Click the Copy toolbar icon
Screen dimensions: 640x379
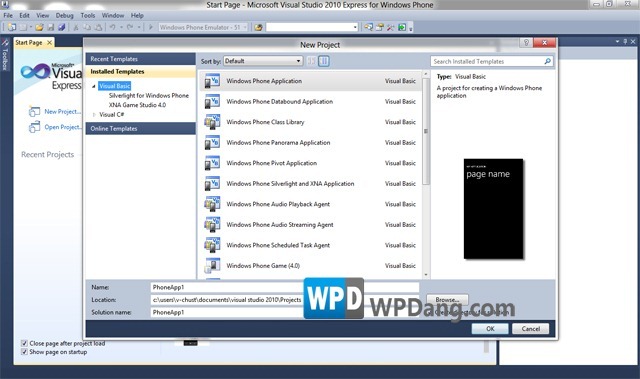pos(87,27)
